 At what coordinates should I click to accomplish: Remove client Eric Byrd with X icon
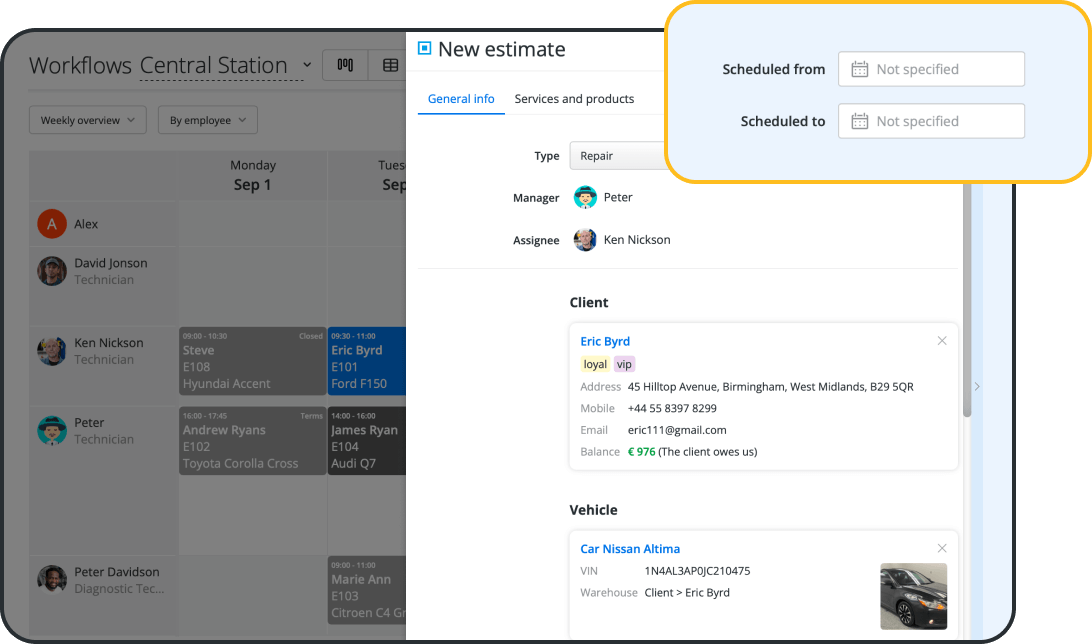[x=941, y=341]
